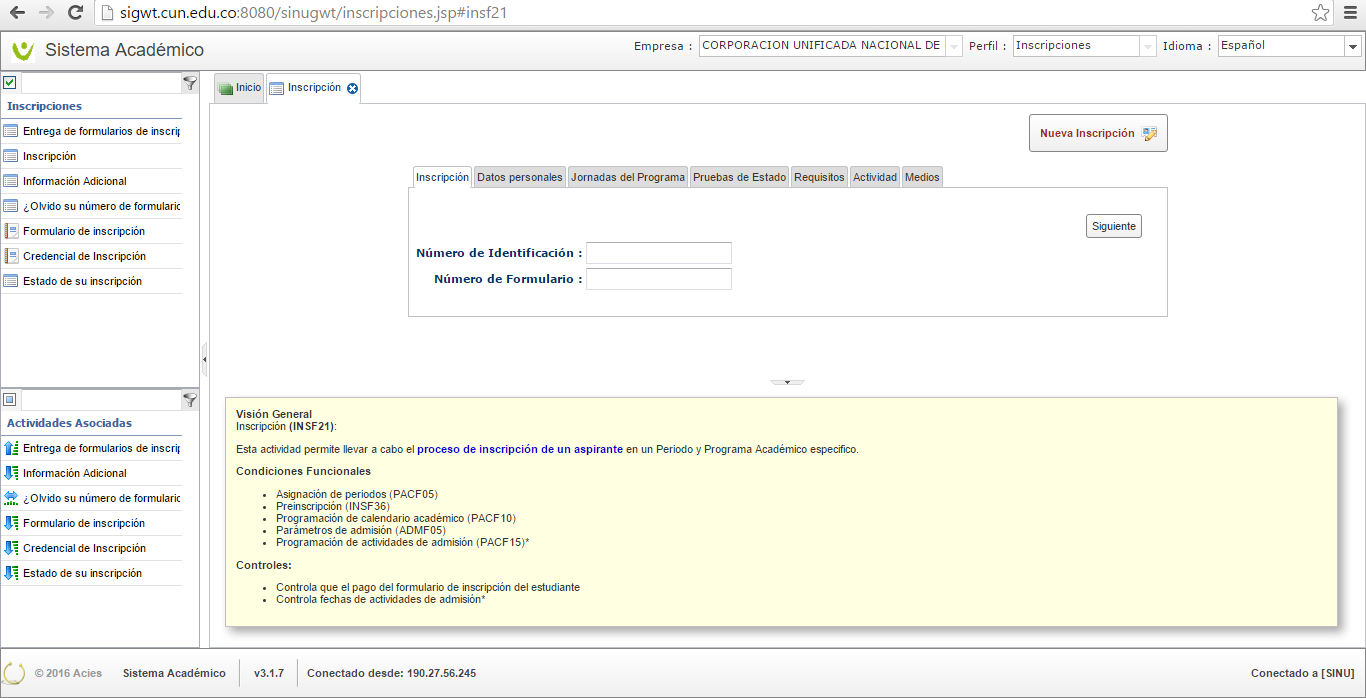Screen dimensions: 1366x698
Task: Click the filter funnel icon in Actividades Asociadas panel
Action: tap(190, 400)
